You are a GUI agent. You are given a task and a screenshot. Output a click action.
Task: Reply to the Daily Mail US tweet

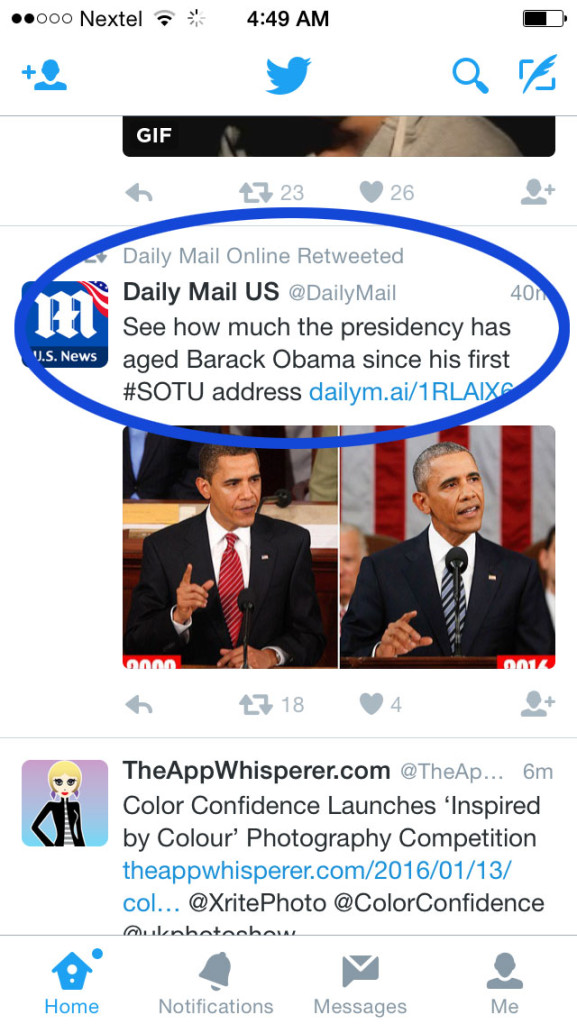click(138, 704)
